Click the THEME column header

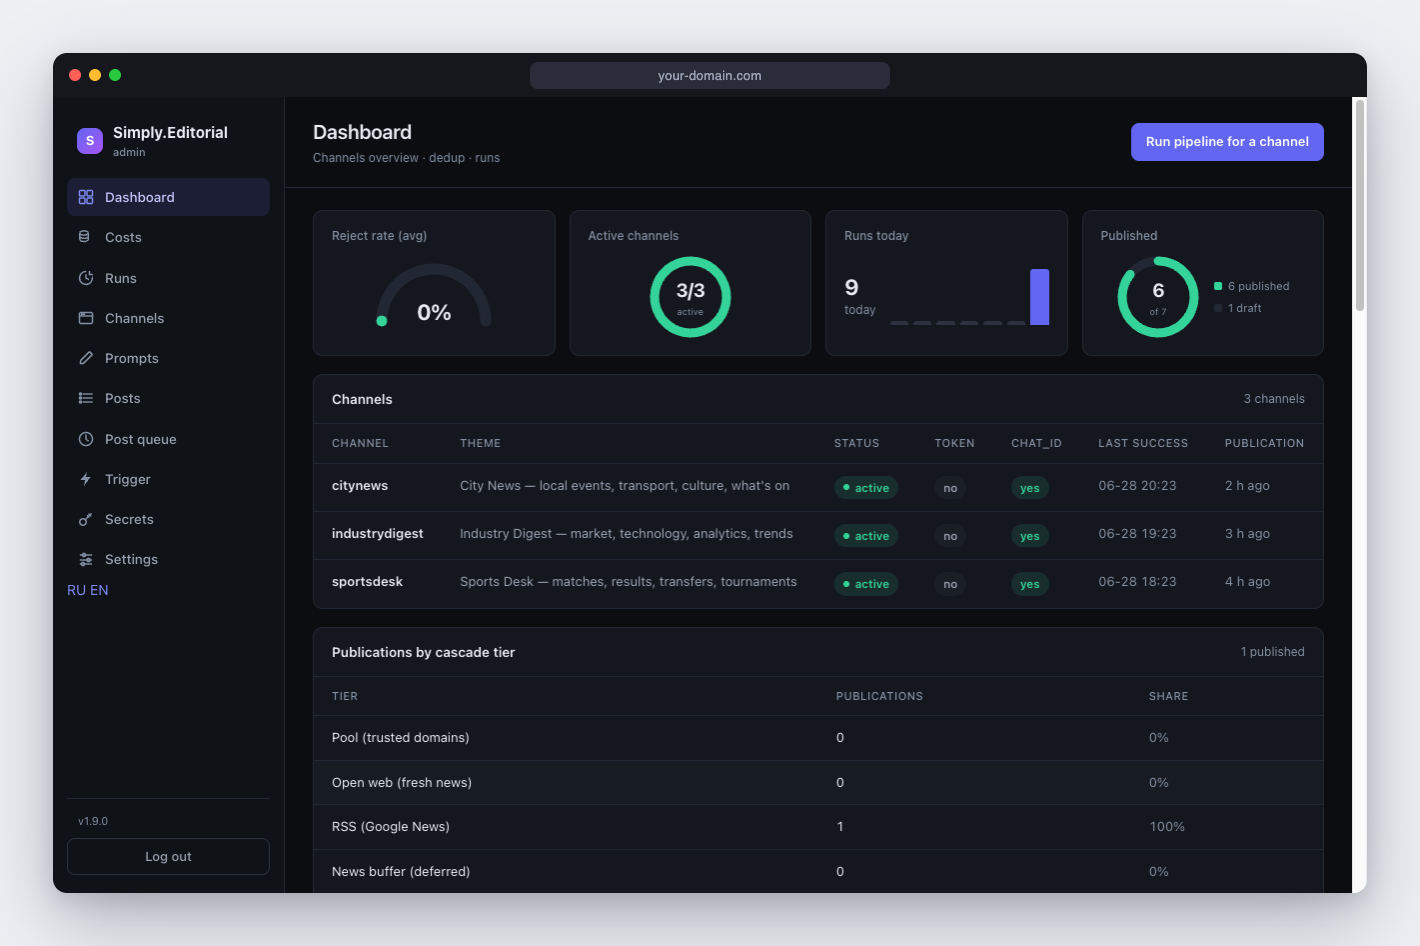480,443
